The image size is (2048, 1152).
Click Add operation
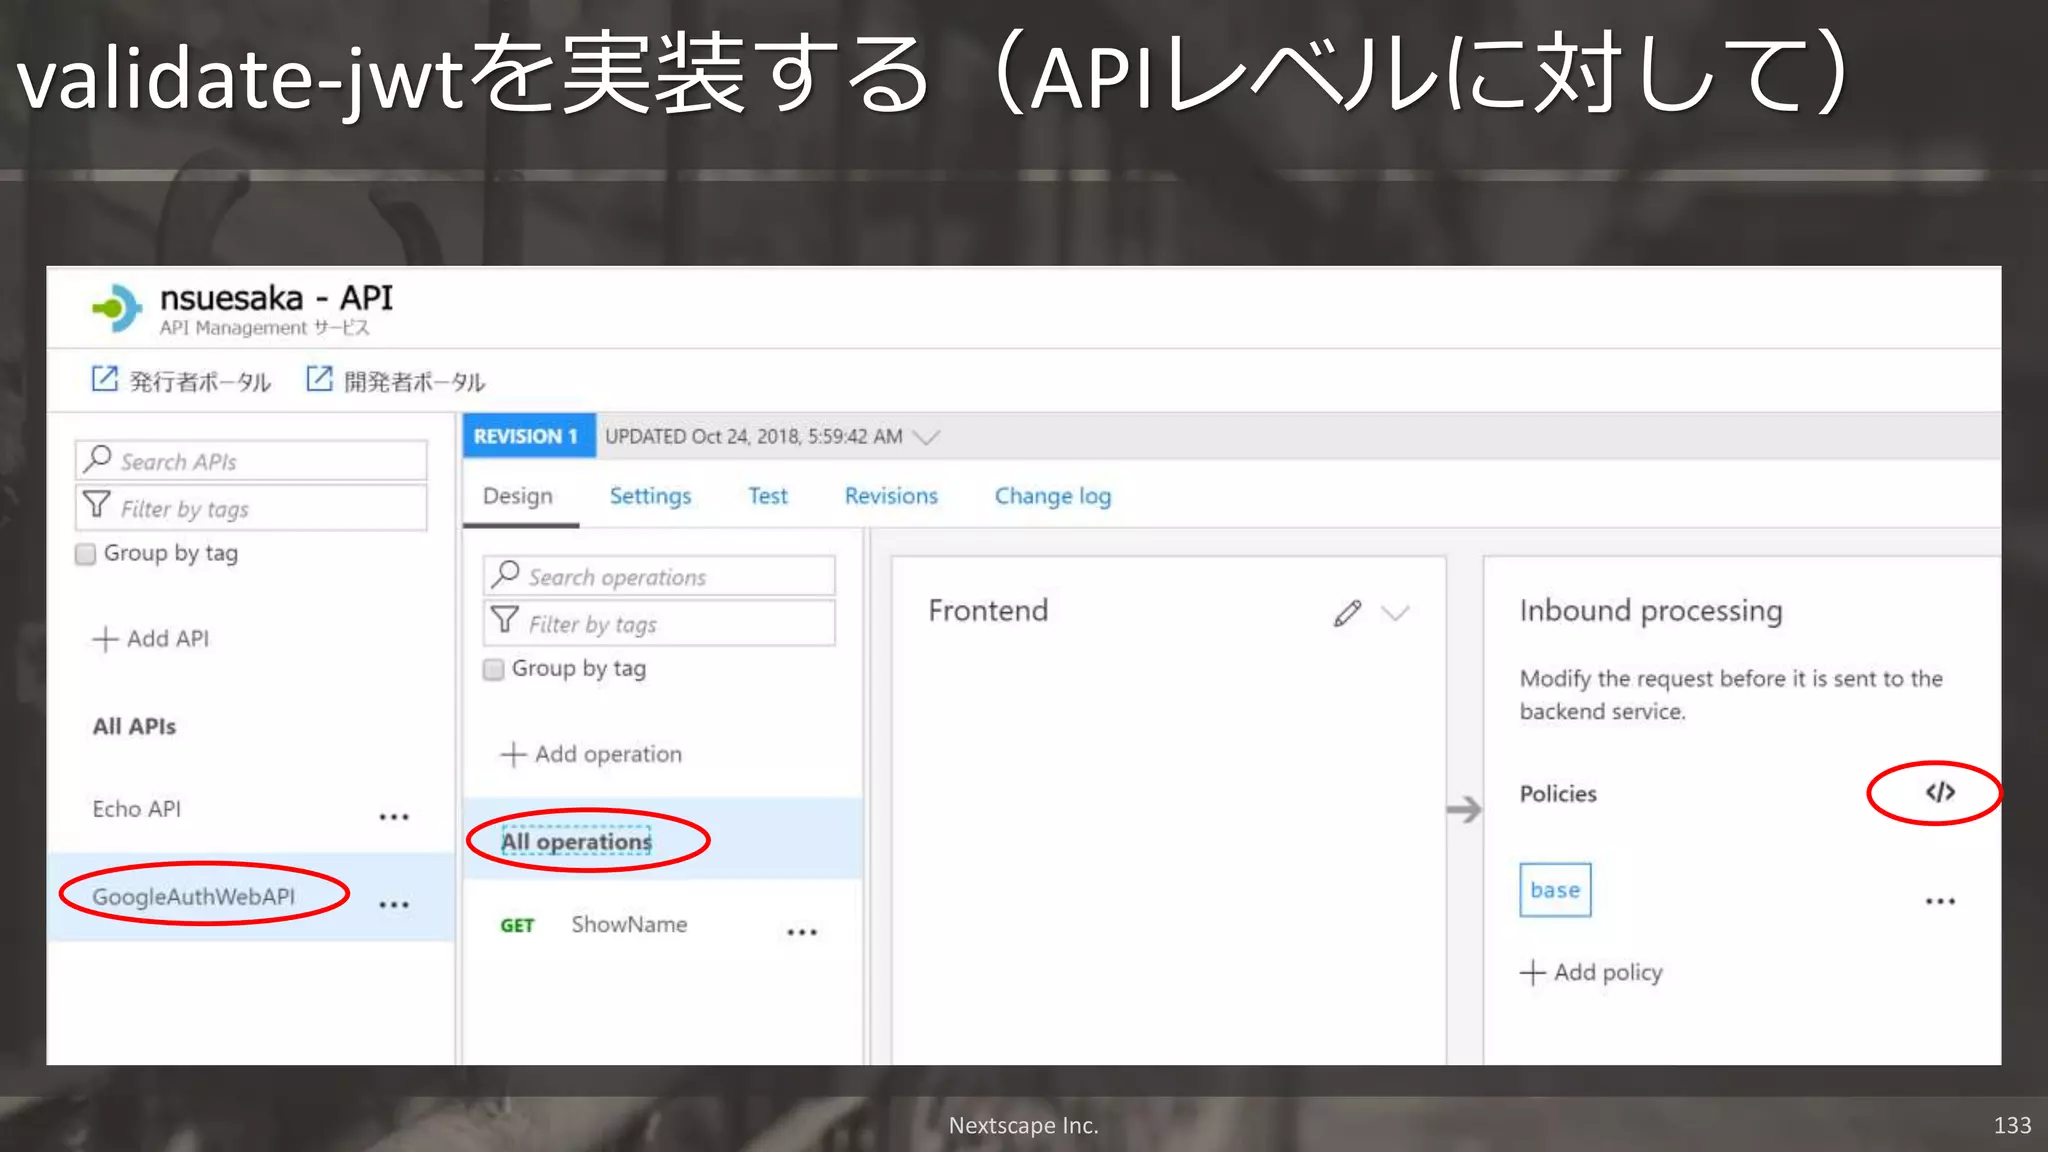tap(591, 754)
